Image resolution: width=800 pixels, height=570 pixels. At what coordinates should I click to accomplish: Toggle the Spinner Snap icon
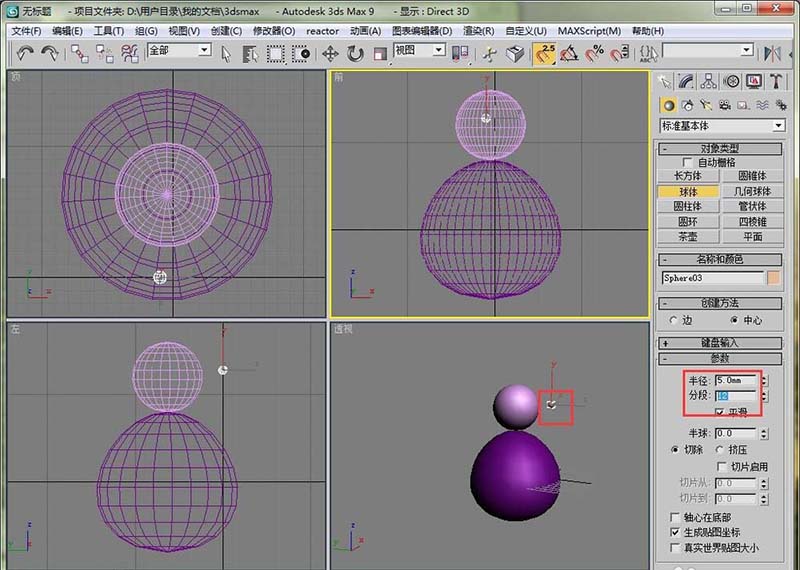(x=618, y=53)
